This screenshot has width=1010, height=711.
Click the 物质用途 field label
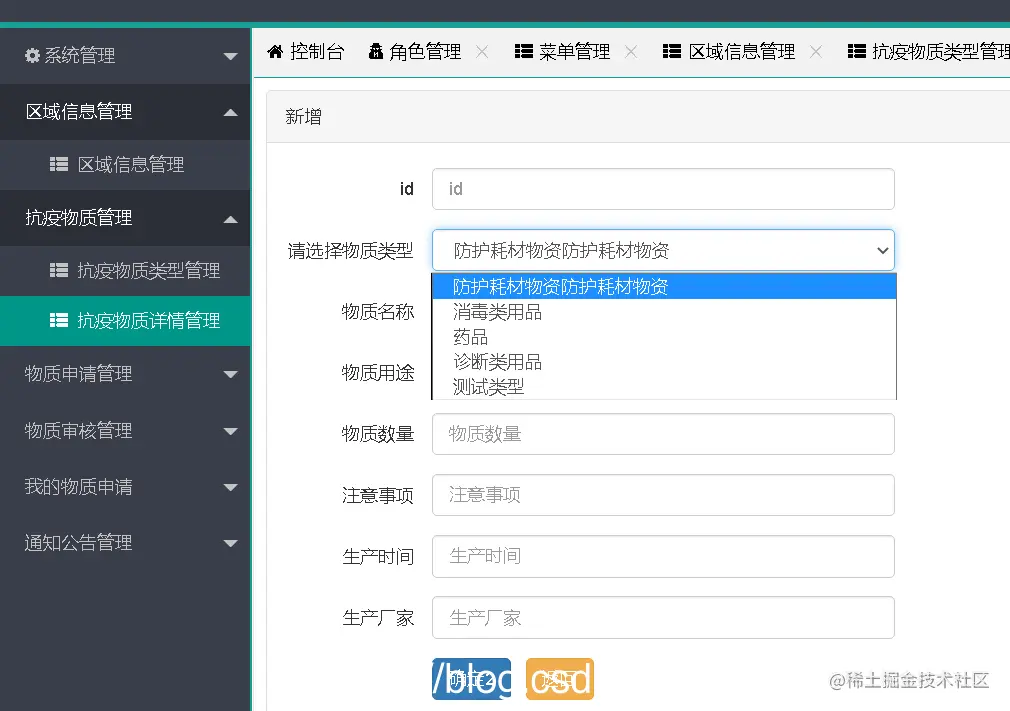pyautogui.click(x=378, y=373)
